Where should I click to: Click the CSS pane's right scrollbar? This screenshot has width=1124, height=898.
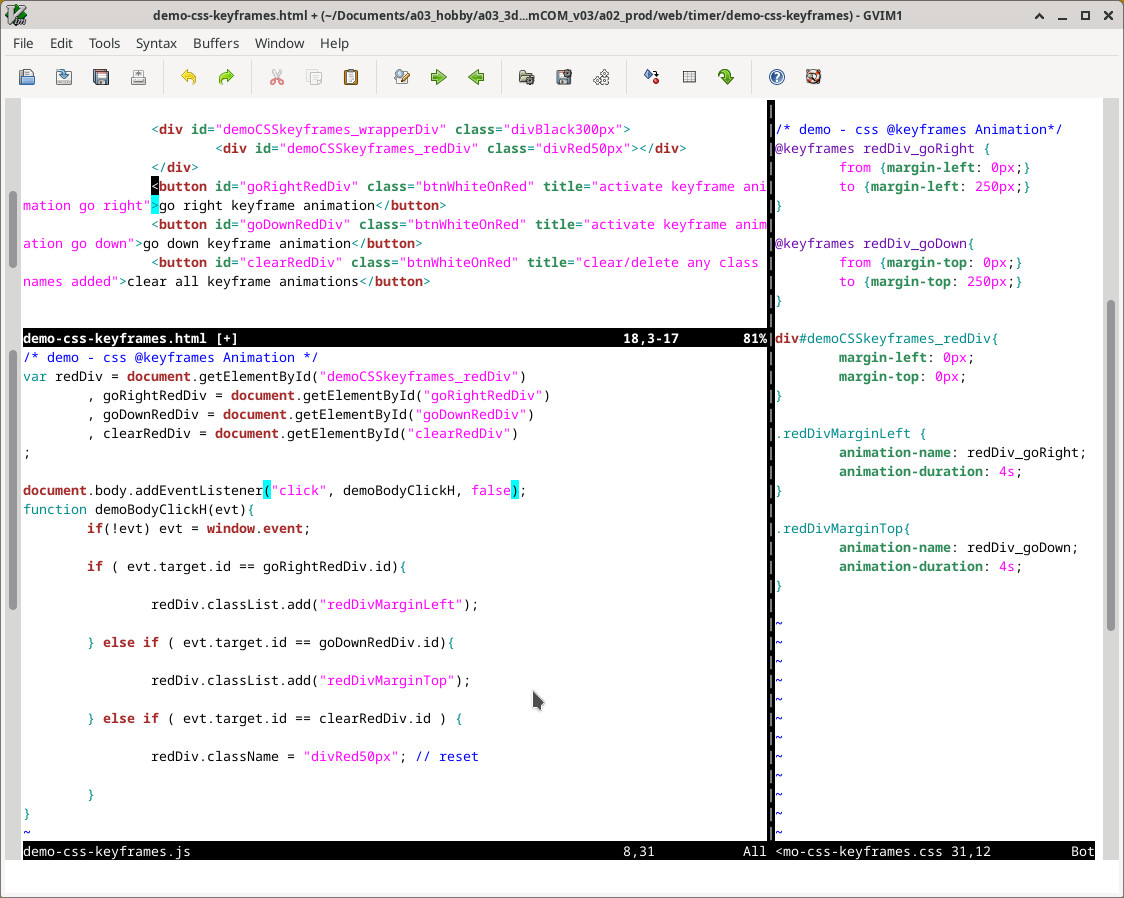pyautogui.click(x=1111, y=465)
